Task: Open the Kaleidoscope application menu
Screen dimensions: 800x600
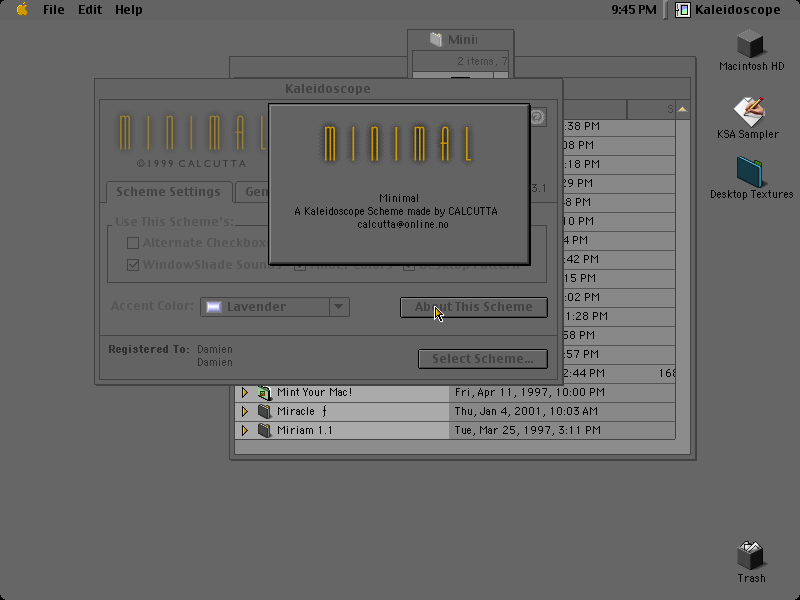Action: (728, 10)
